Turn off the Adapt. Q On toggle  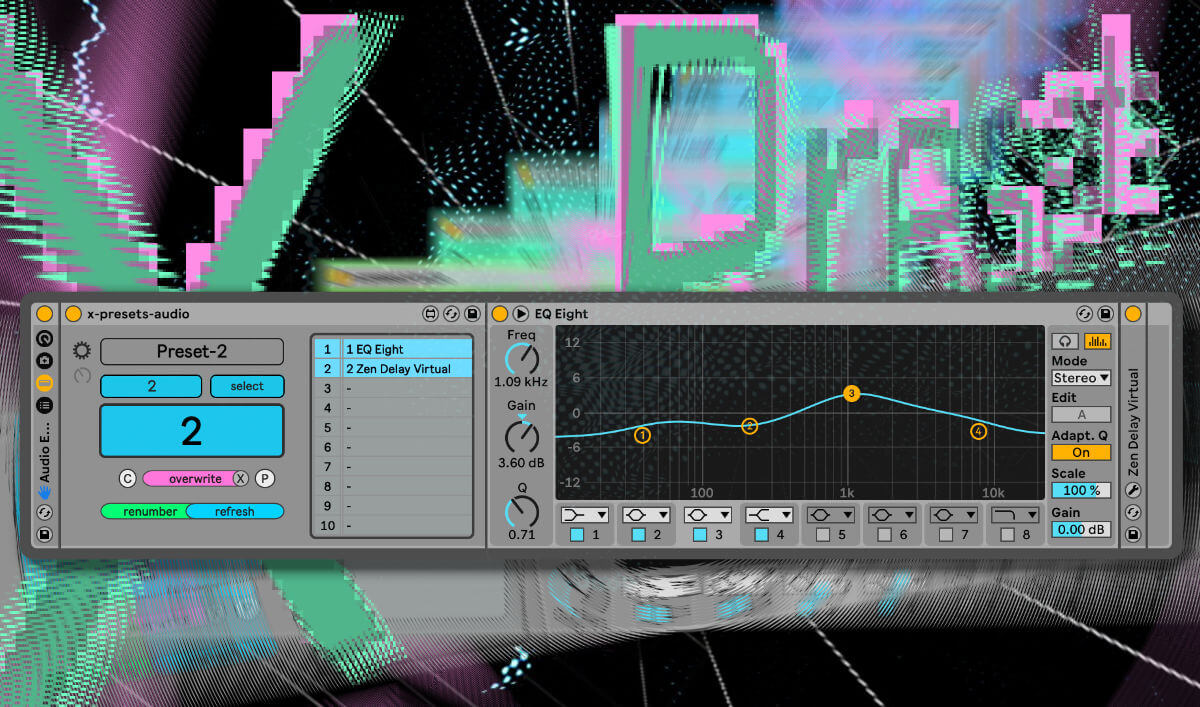click(x=1081, y=453)
